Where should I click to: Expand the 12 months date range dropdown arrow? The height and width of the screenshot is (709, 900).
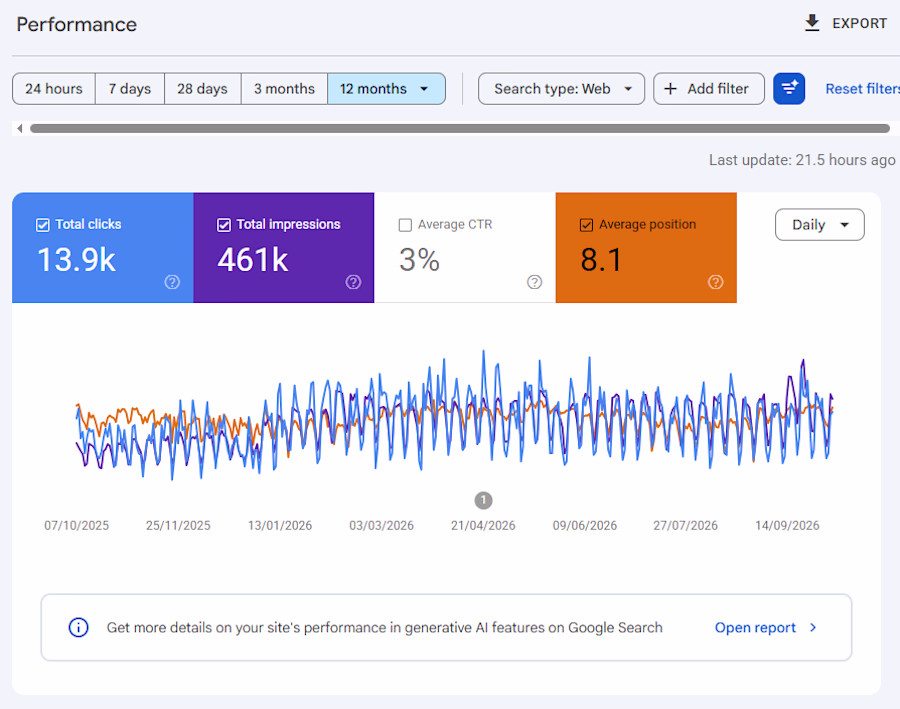pyautogui.click(x=424, y=89)
